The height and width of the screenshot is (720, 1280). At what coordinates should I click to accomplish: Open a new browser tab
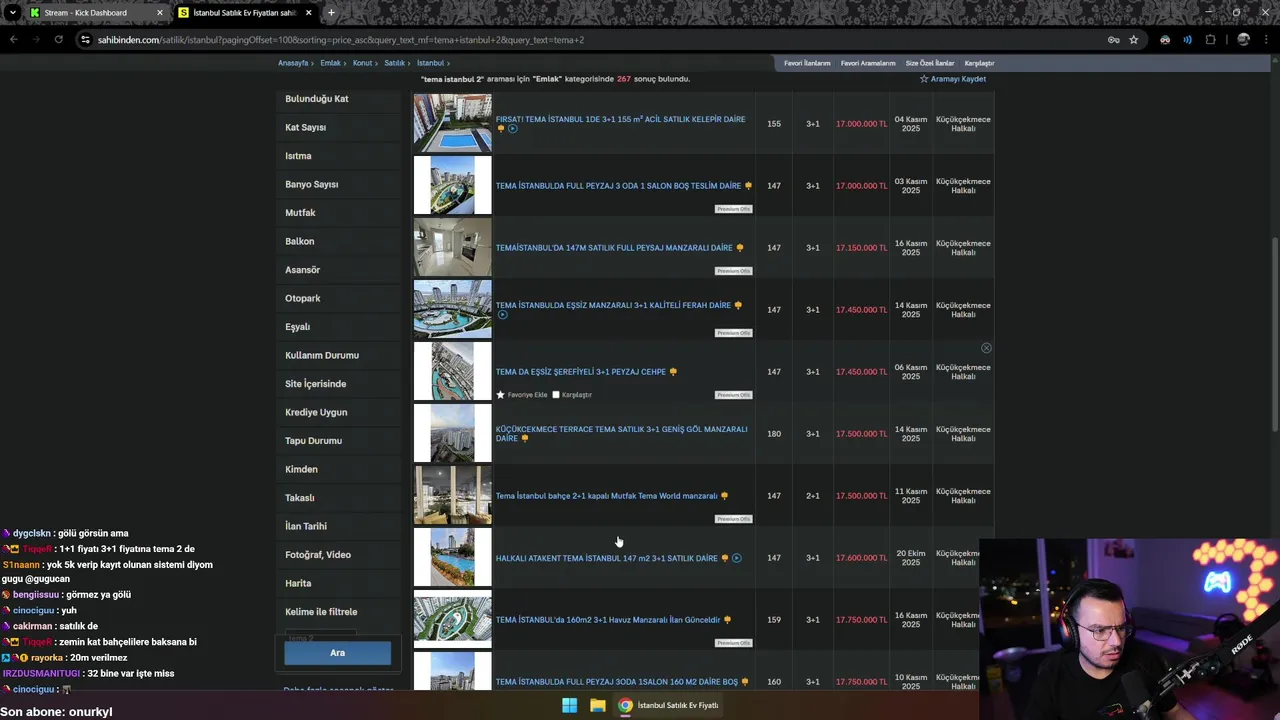click(x=331, y=13)
